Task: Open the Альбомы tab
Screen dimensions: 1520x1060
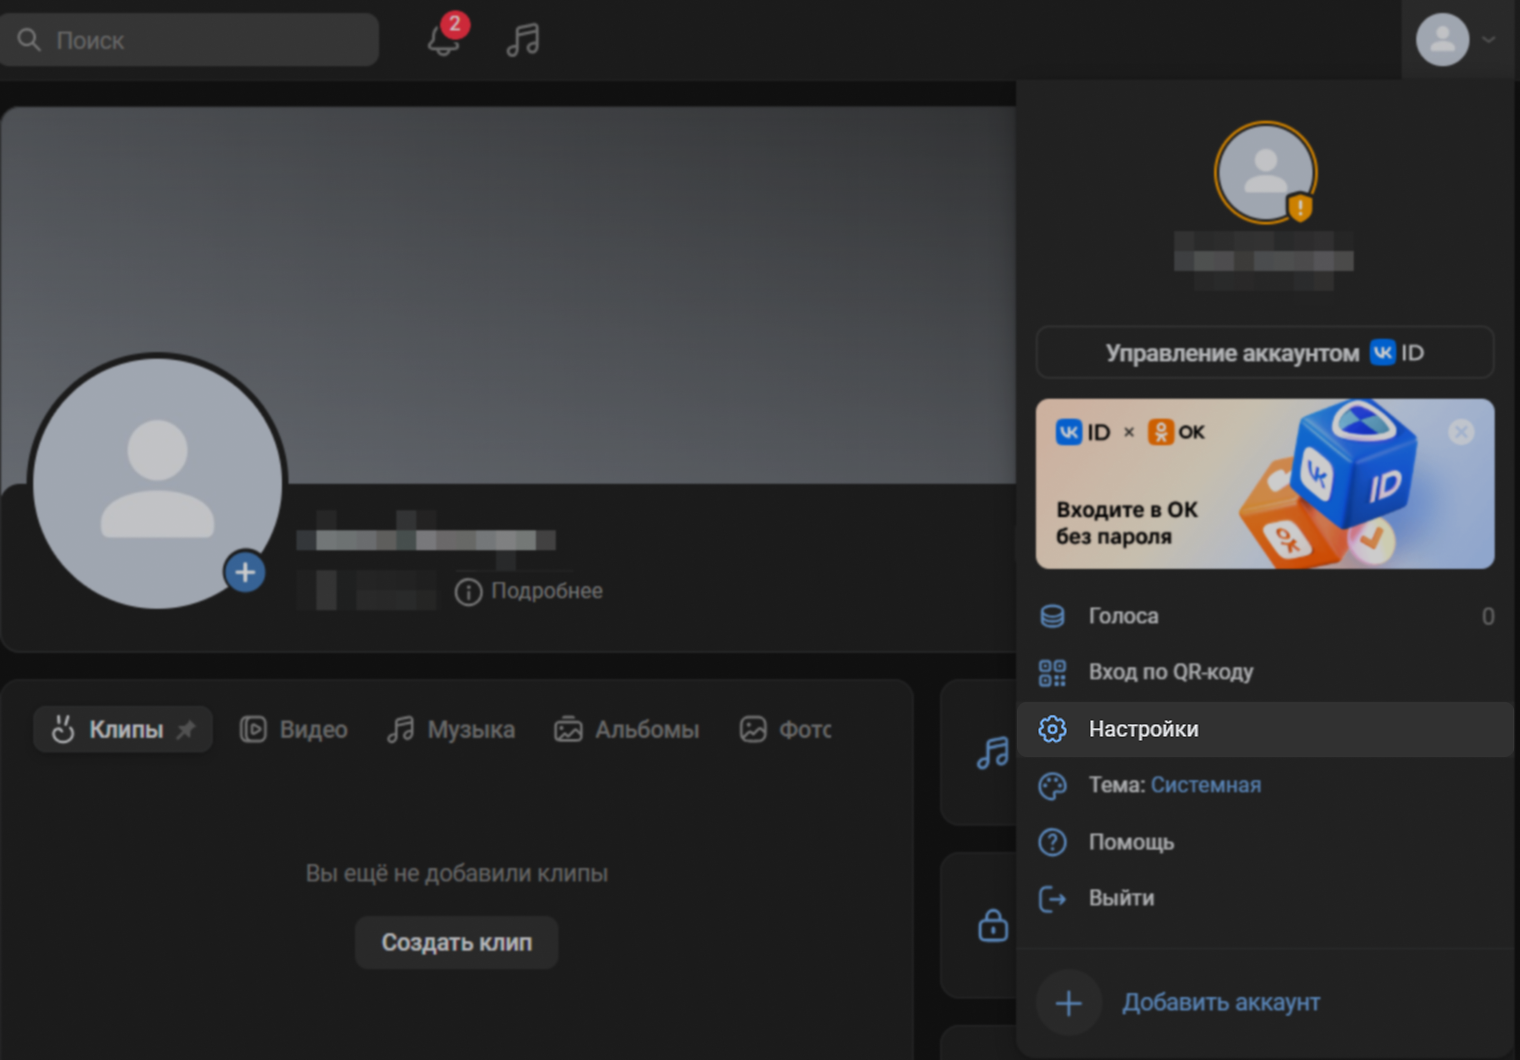Action: [x=627, y=730]
